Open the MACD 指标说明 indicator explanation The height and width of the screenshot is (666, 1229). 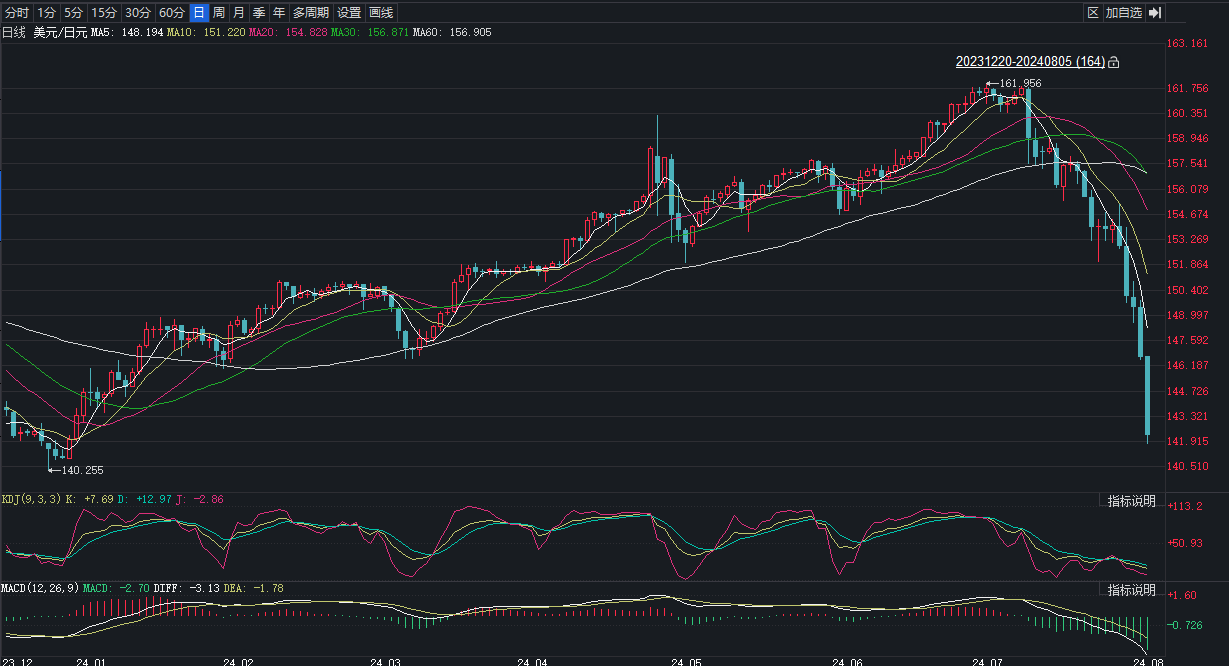[1131, 590]
